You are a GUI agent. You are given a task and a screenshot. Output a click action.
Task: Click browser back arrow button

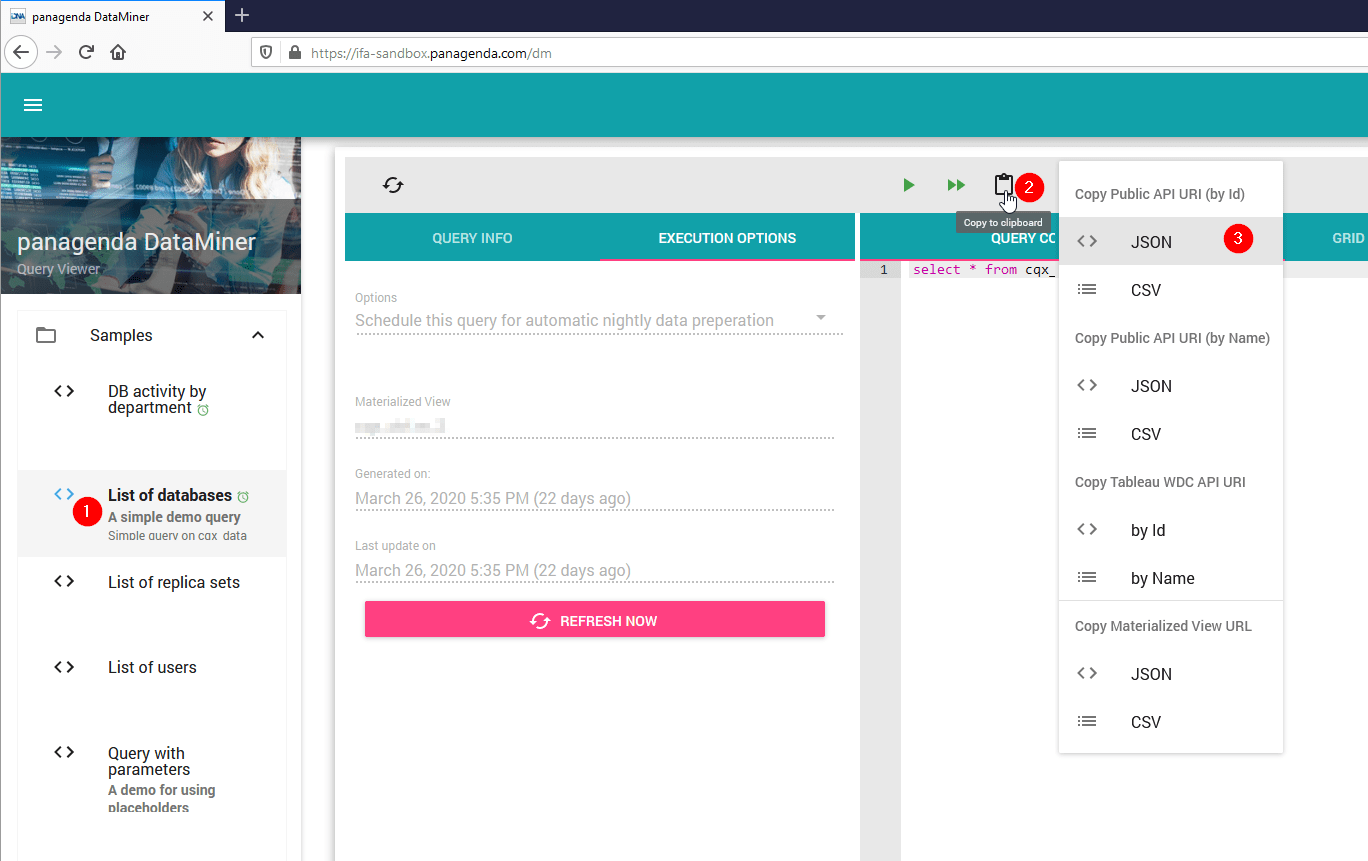tap(22, 53)
